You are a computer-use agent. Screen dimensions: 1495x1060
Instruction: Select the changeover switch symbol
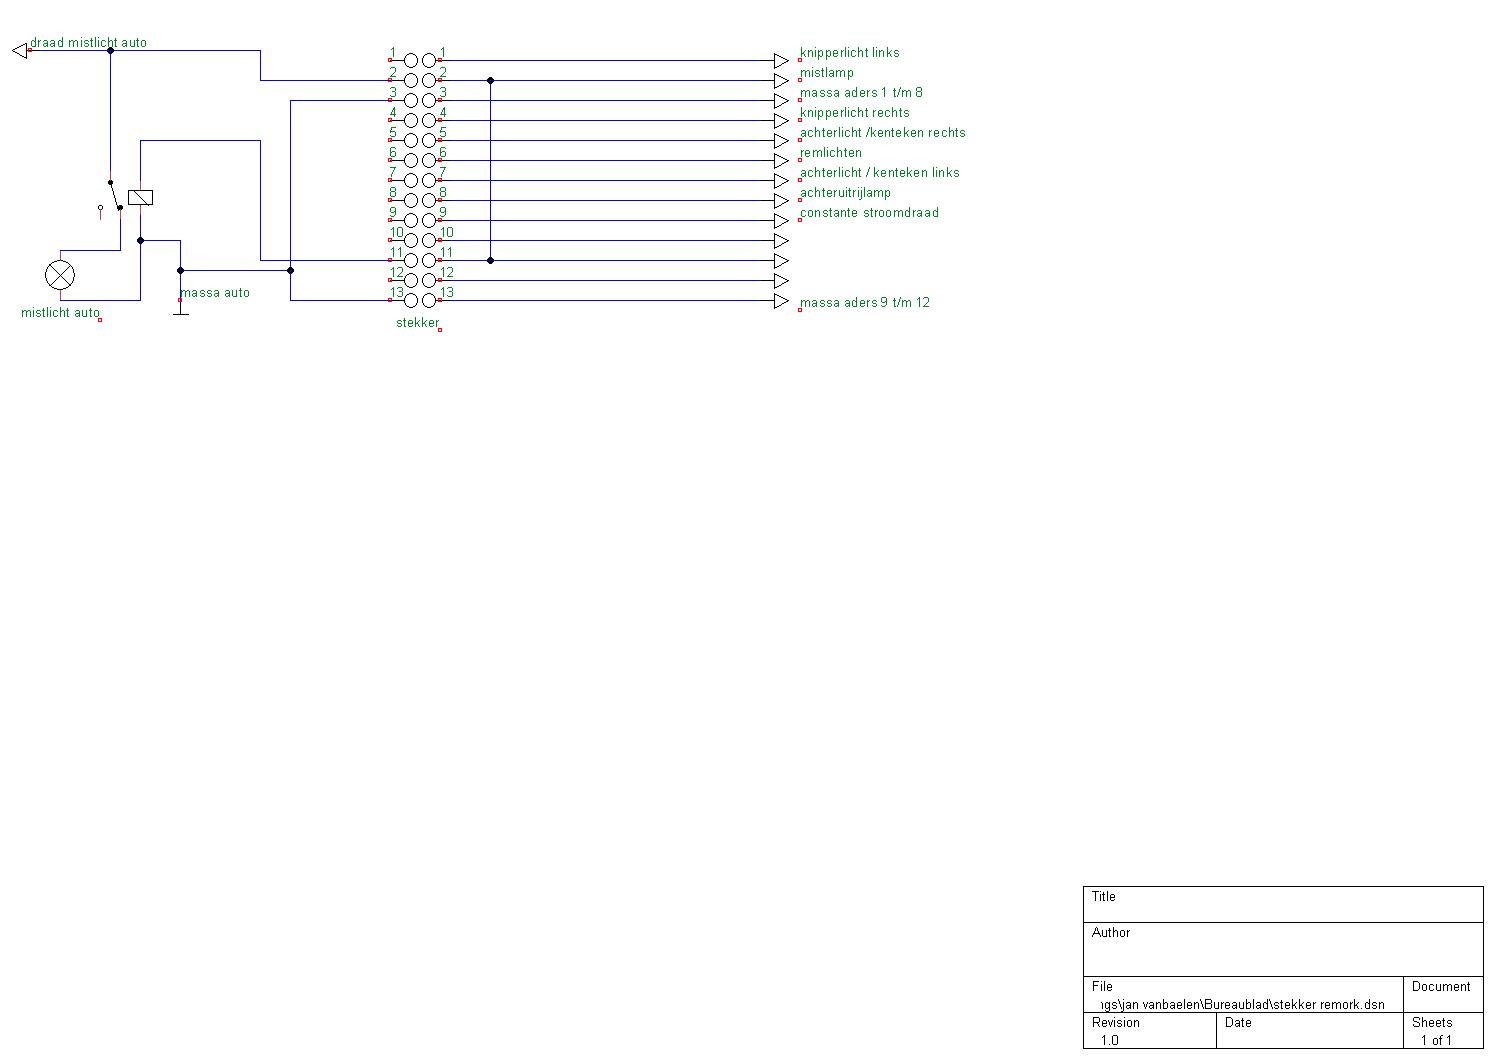(114, 196)
